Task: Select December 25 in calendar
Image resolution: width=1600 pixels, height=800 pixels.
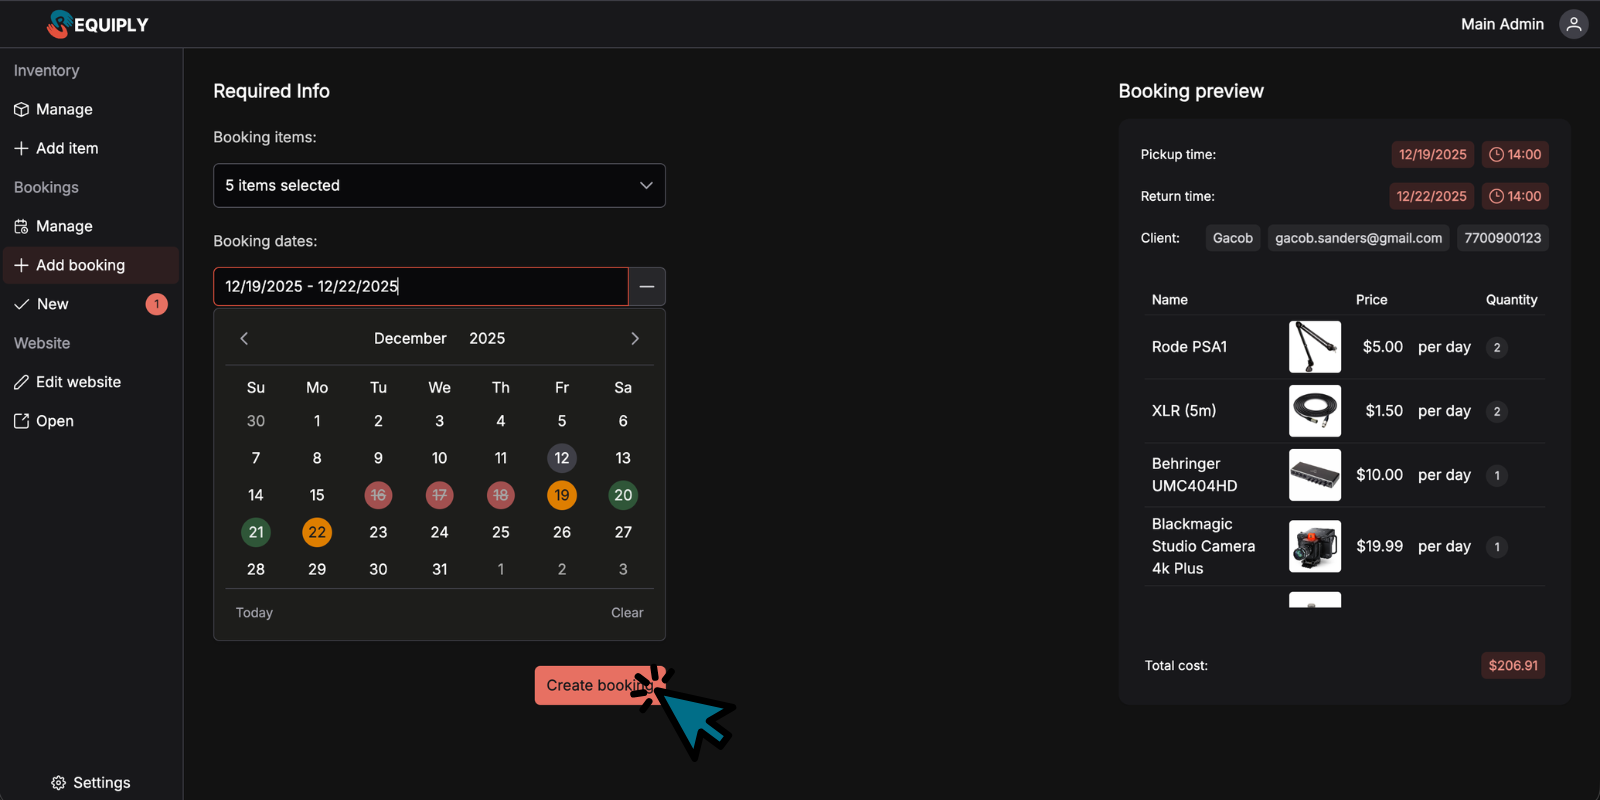Action: 501,532
